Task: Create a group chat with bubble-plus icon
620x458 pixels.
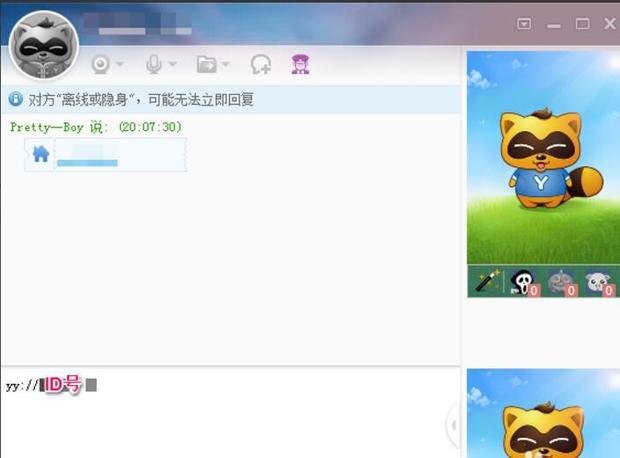Action: point(261,64)
